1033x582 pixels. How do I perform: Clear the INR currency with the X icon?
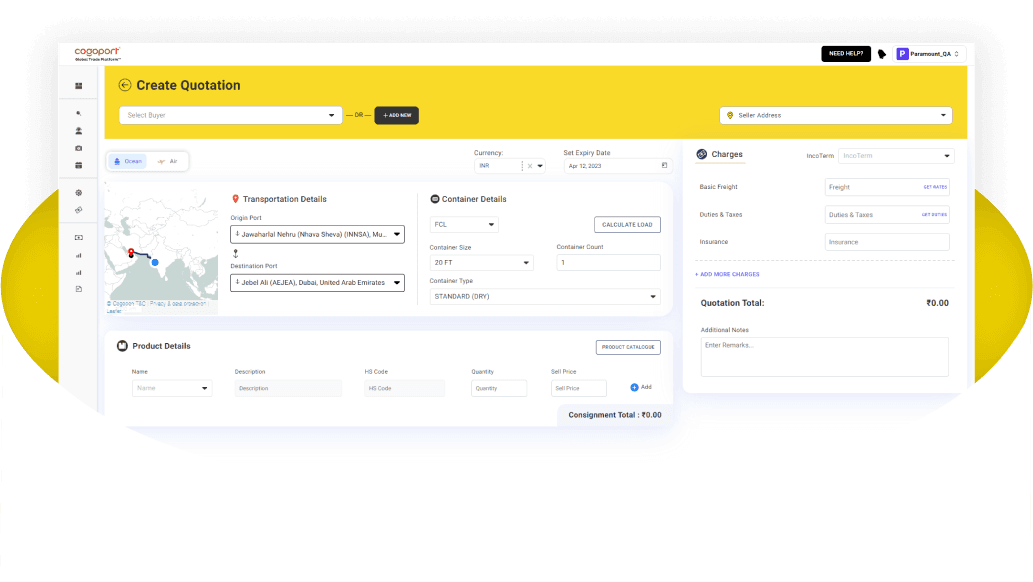coord(530,166)
